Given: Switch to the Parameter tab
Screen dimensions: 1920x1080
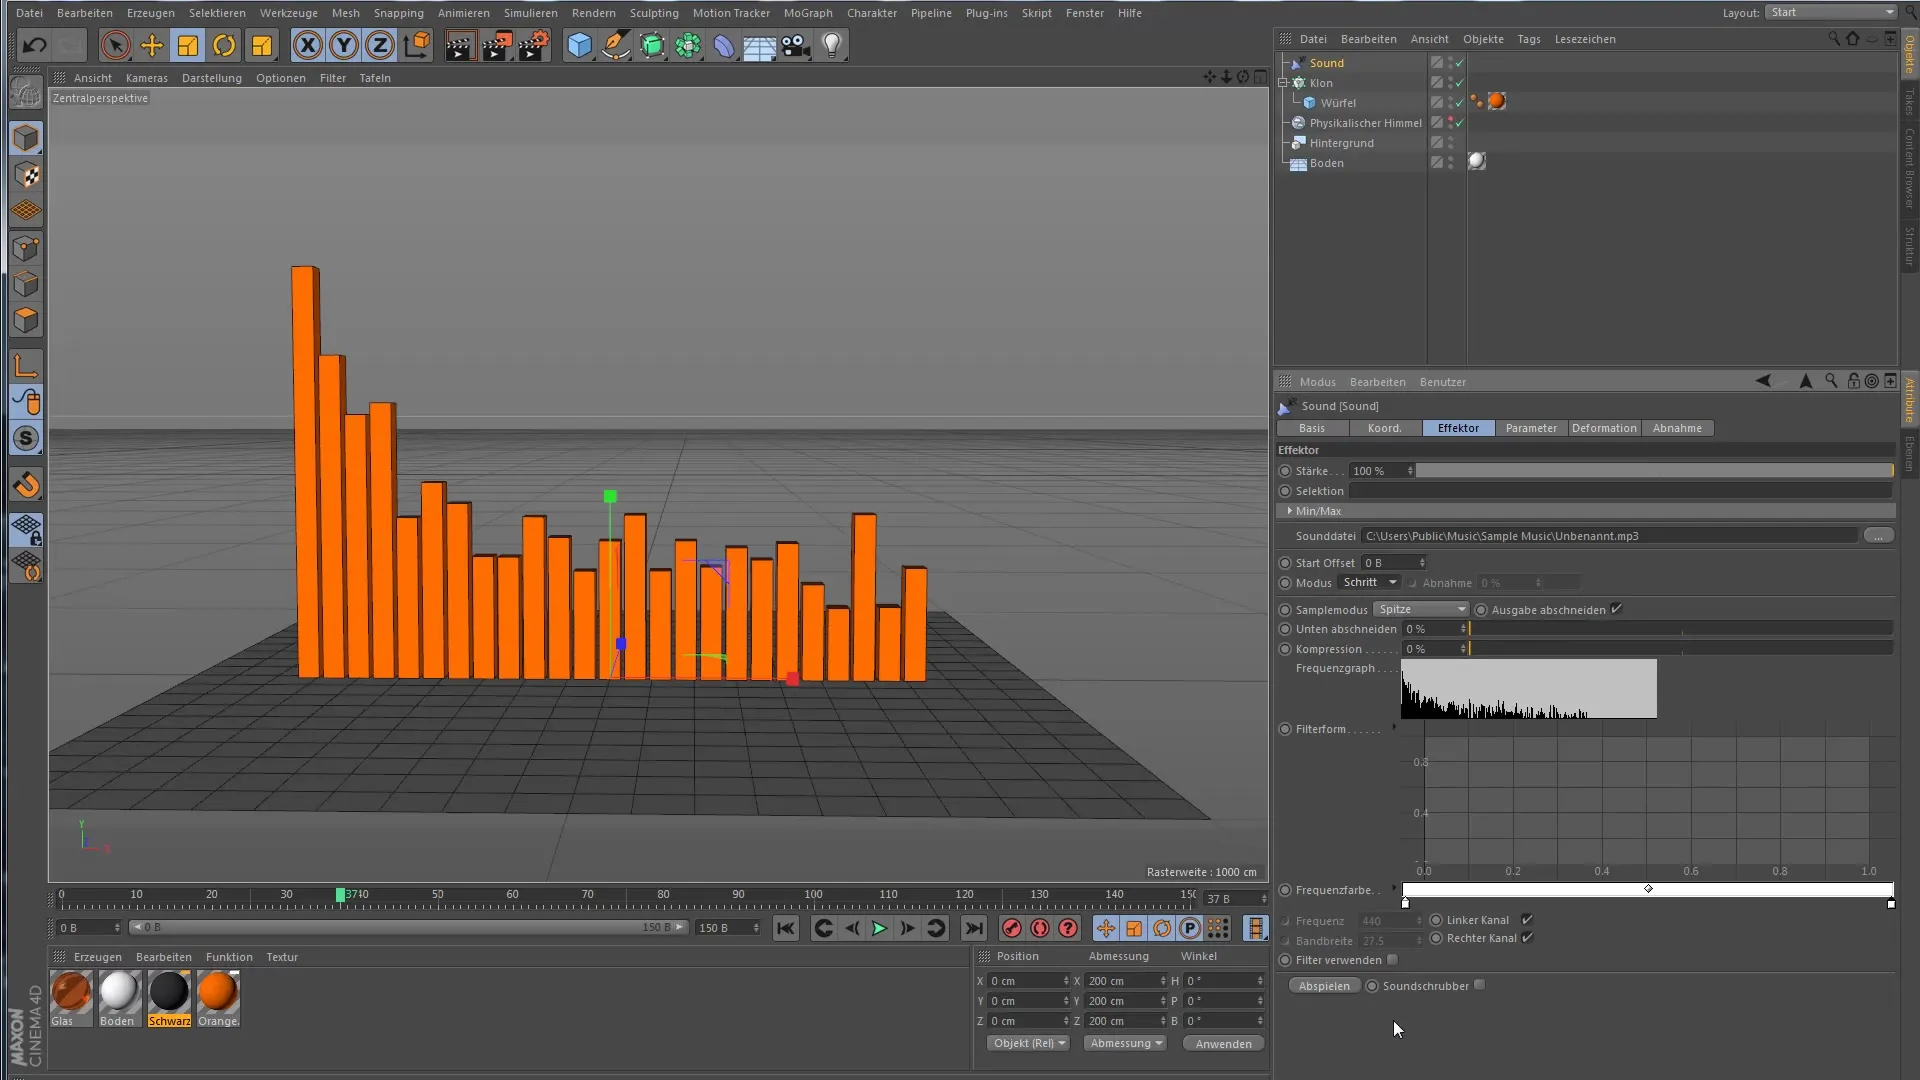Looking at the screenshot, I should (x=1531, y=428).
